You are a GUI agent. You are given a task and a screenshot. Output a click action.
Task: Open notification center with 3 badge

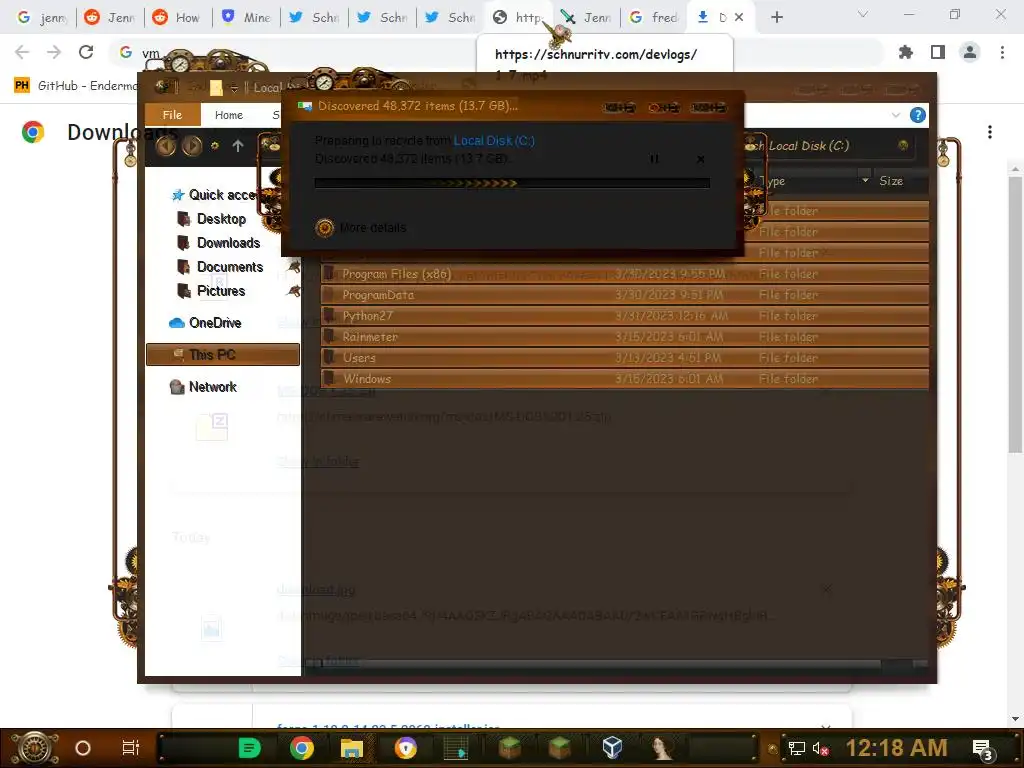[x=983, y=749]
